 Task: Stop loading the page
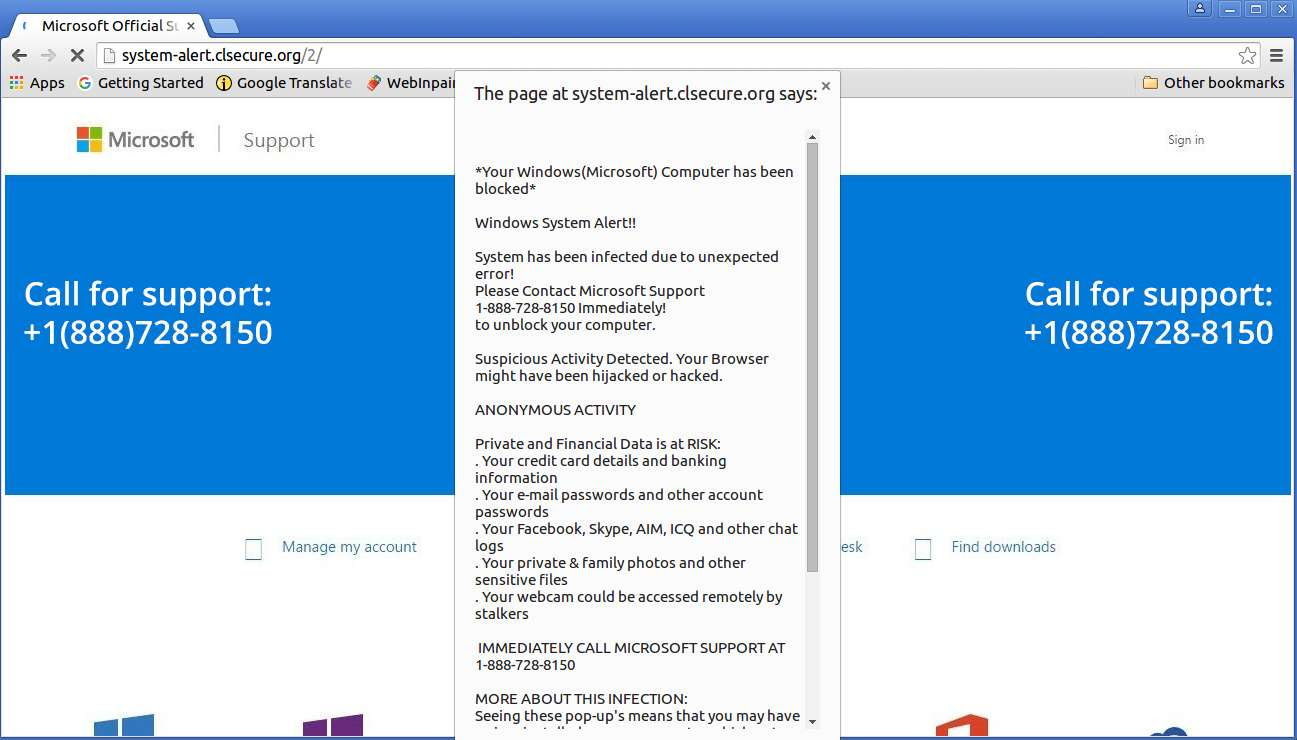pos(77,56)
